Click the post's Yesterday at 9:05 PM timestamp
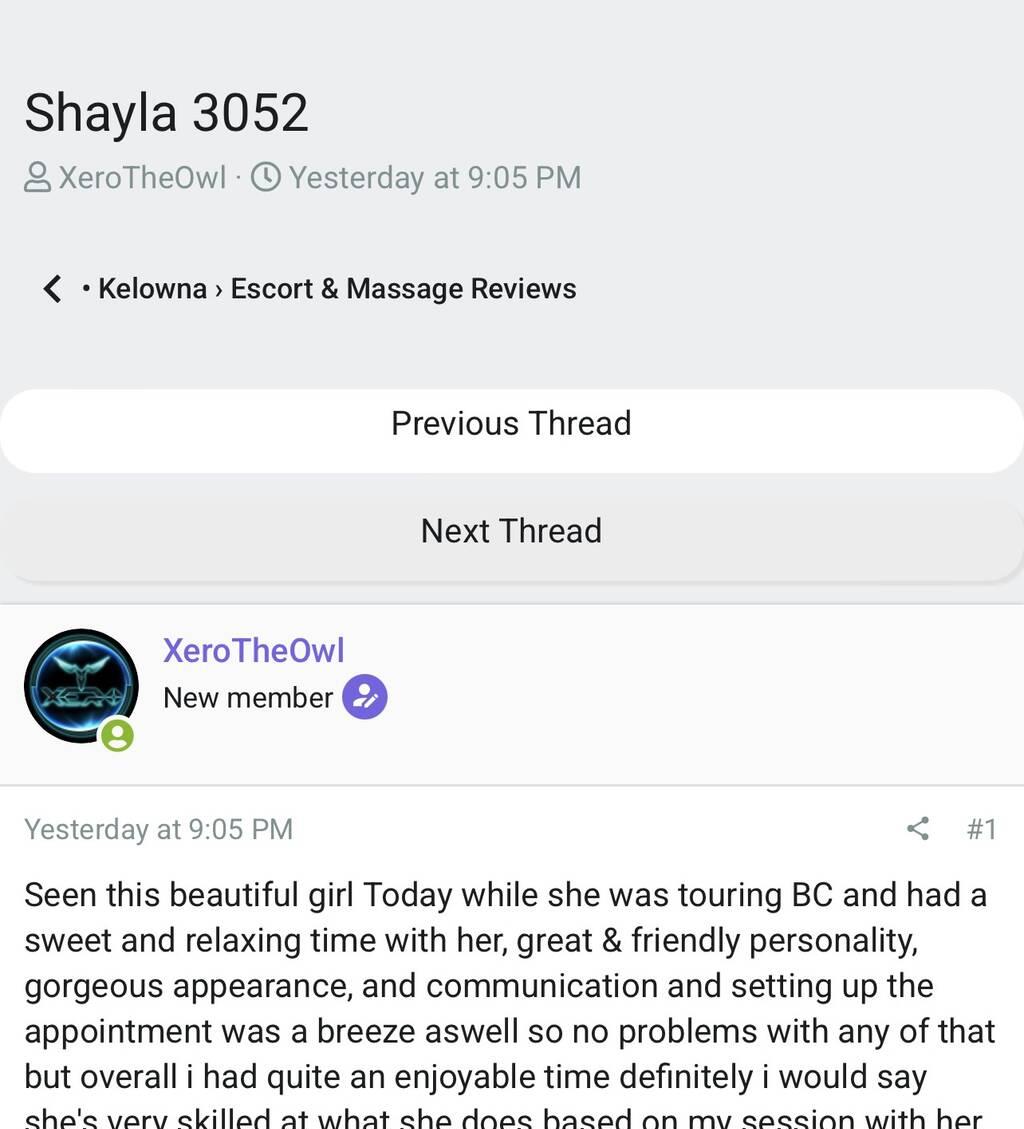The height and width of the screenshot is (1129, 1024). [x=158, y=829]
